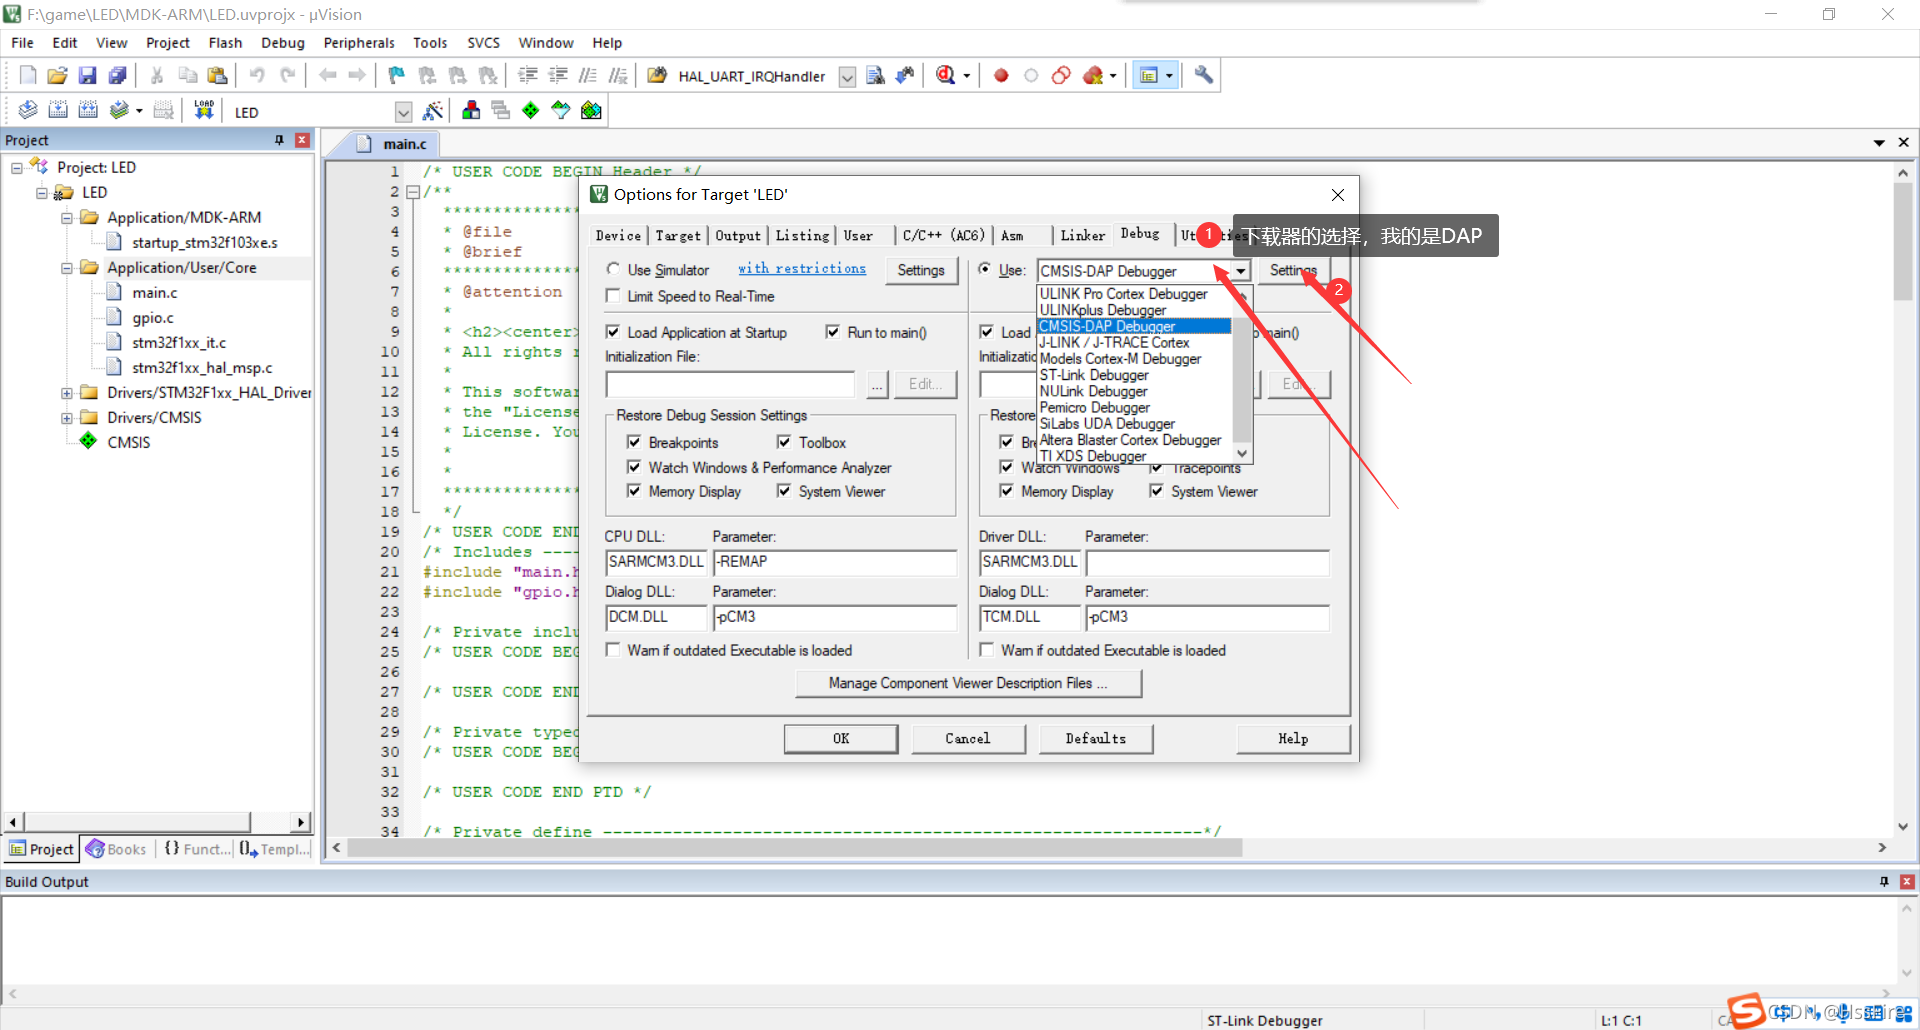Click the Save All icon
The image size is (1920, 1030).
118,75
